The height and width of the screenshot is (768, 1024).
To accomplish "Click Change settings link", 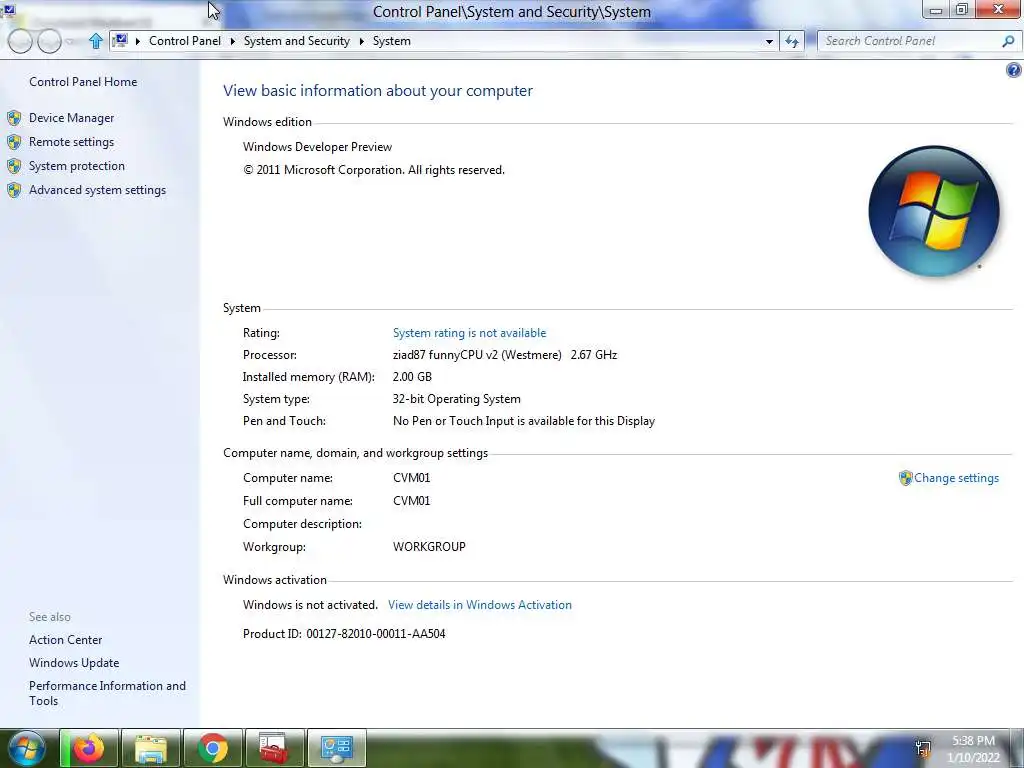I will click(x=956, y=478).
